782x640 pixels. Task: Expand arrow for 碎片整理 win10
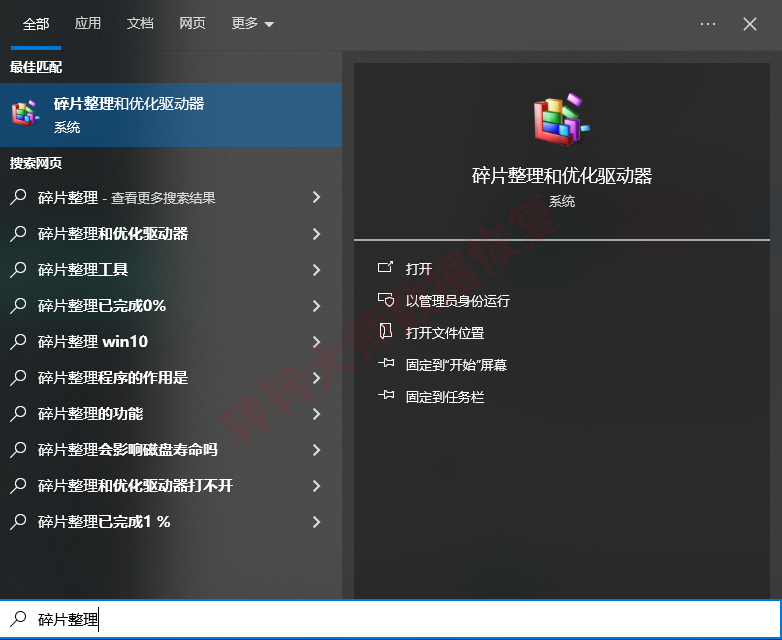point(316,341)
